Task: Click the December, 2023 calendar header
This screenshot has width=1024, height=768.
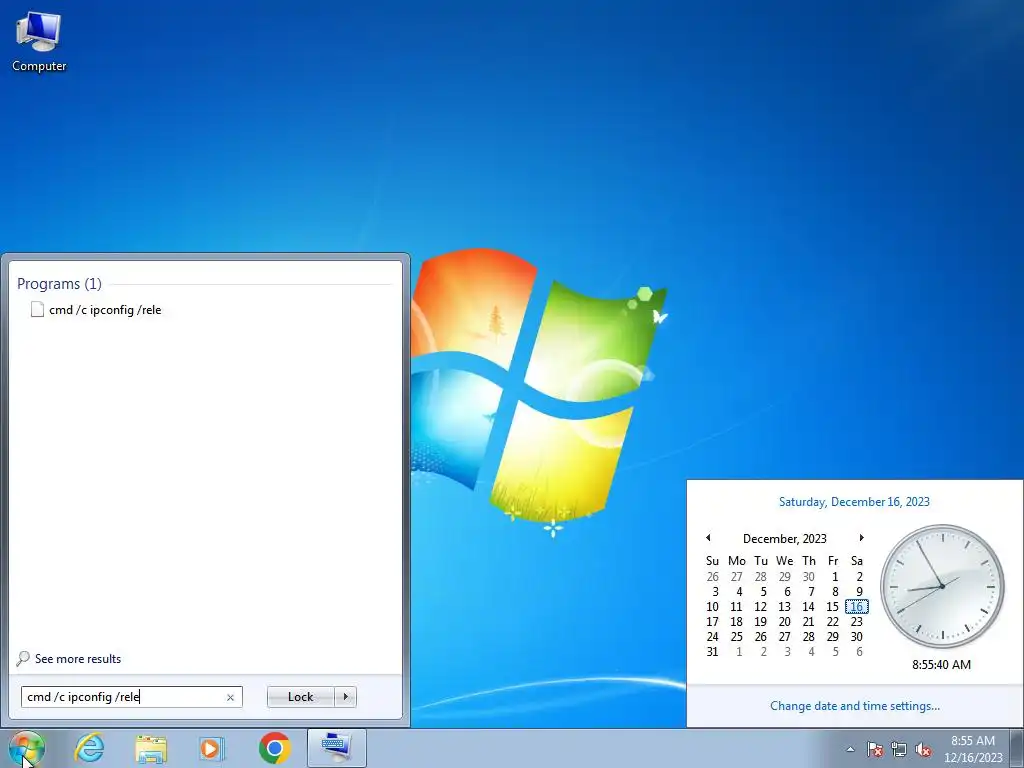Action: click(785, 538)
